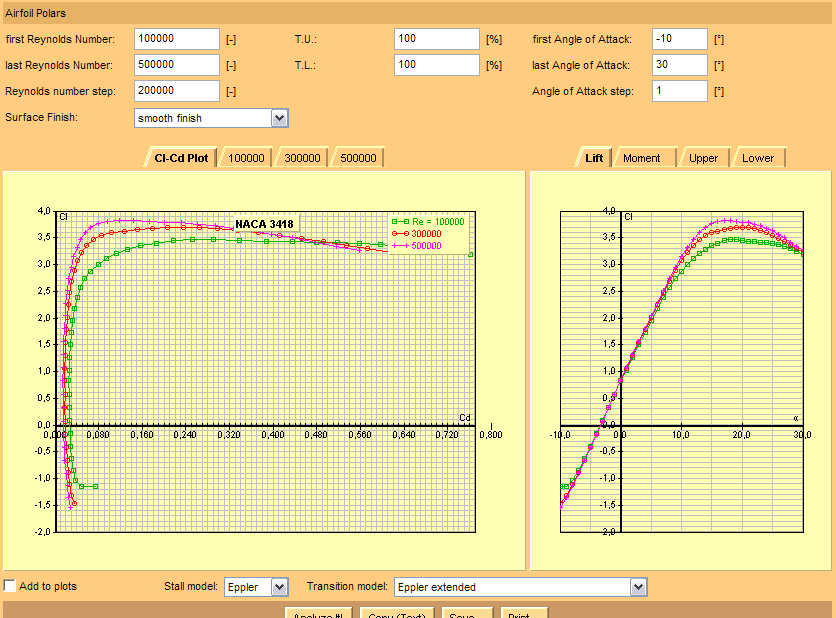Open the Moment plot tab

(642, 158)
